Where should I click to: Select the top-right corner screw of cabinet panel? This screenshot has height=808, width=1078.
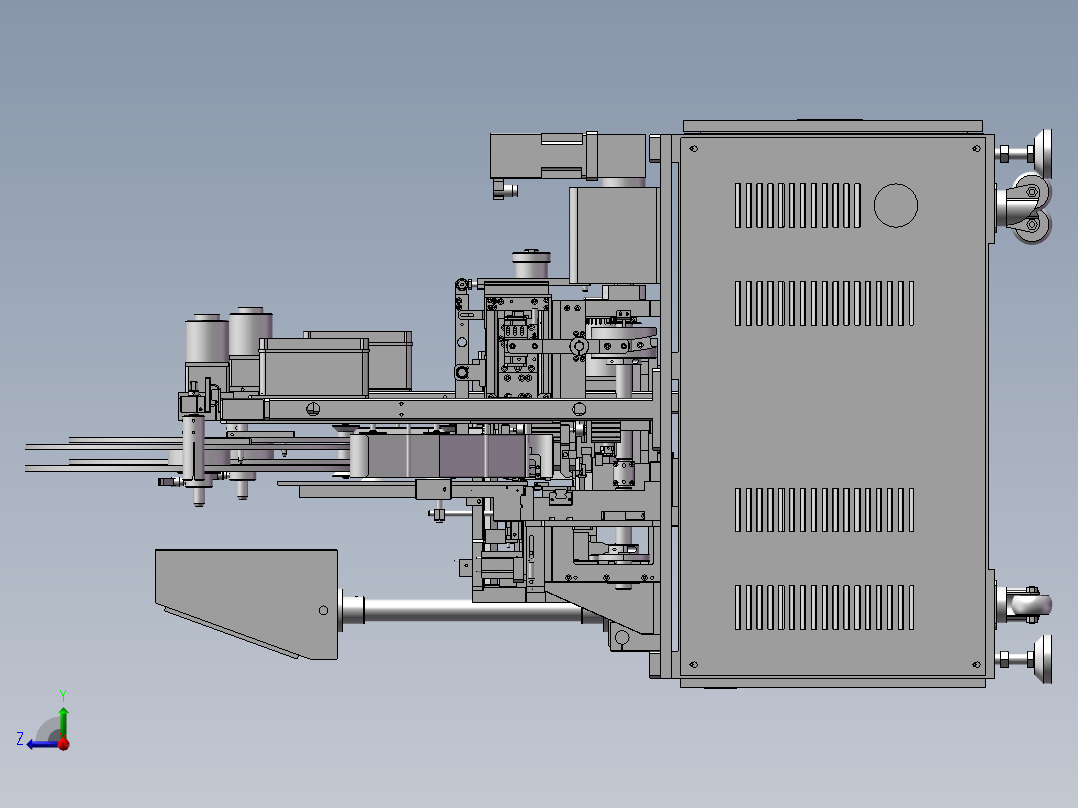click(976, 149)
